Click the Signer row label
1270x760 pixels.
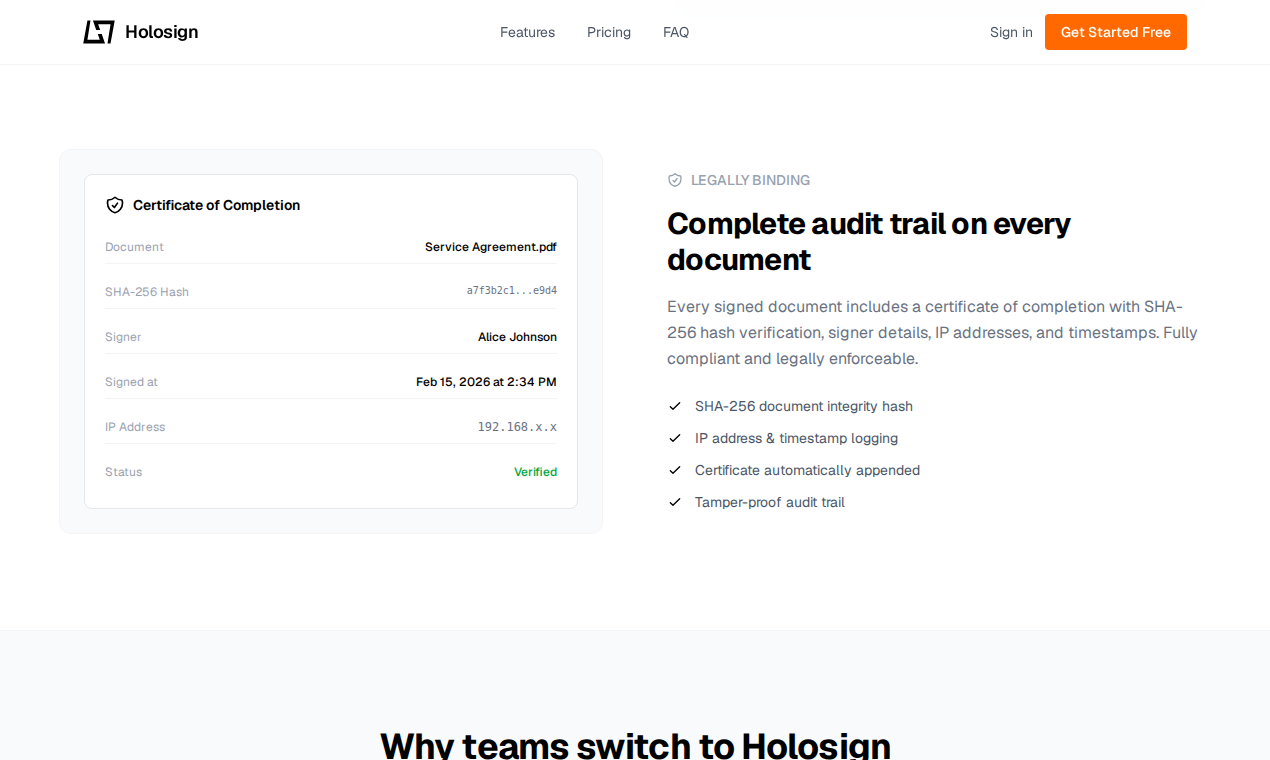[123, 337]
